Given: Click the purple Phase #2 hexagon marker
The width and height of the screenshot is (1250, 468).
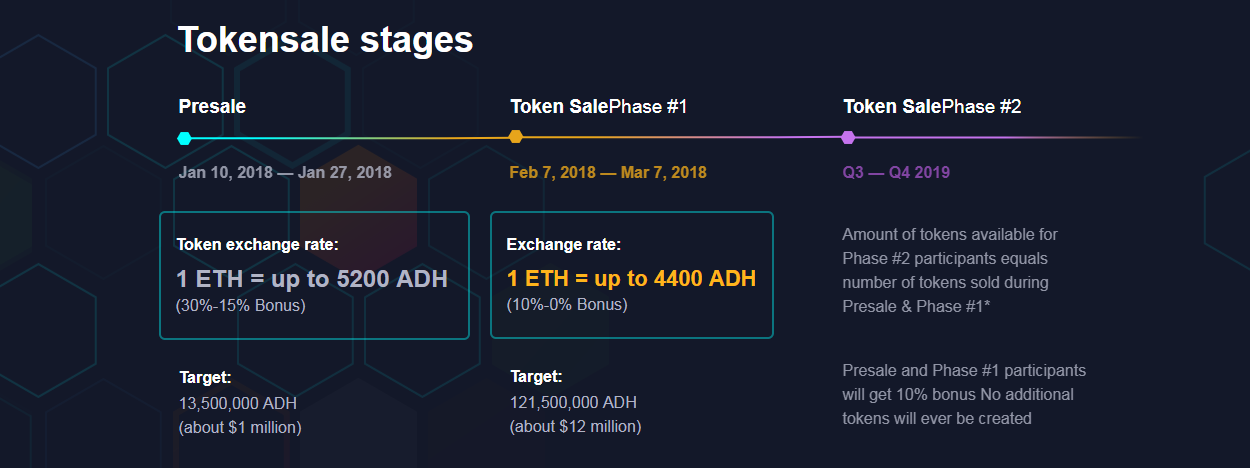Looking at the screenshot, I should pyautogui.click(x=848, y=137).
